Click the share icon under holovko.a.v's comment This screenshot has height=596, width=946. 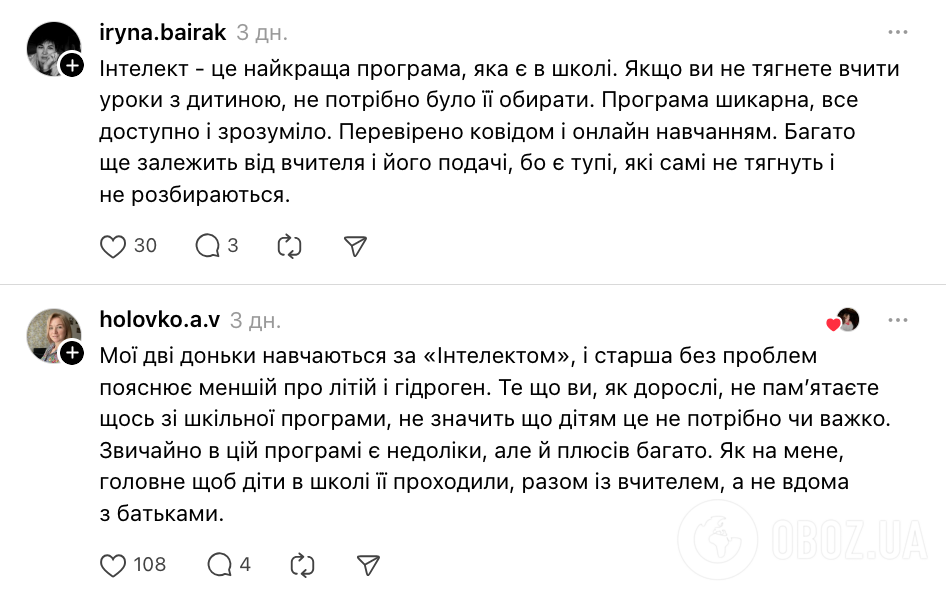click(x=367, y=564)
